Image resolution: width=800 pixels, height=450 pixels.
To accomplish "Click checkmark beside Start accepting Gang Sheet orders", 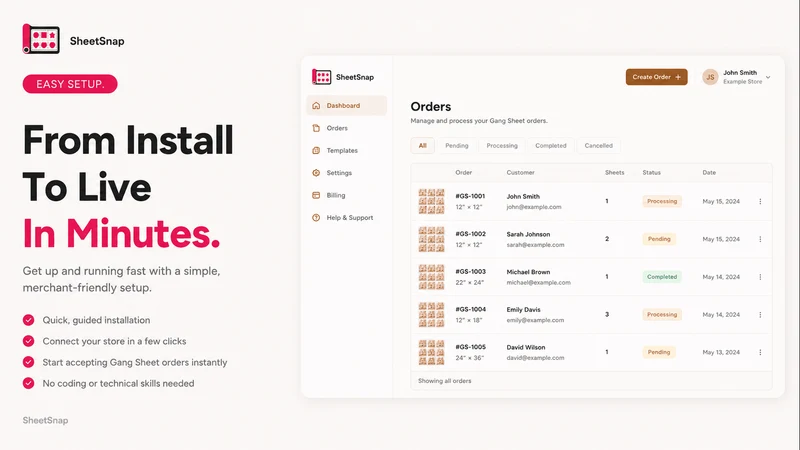I will click(x=29, y=362).
